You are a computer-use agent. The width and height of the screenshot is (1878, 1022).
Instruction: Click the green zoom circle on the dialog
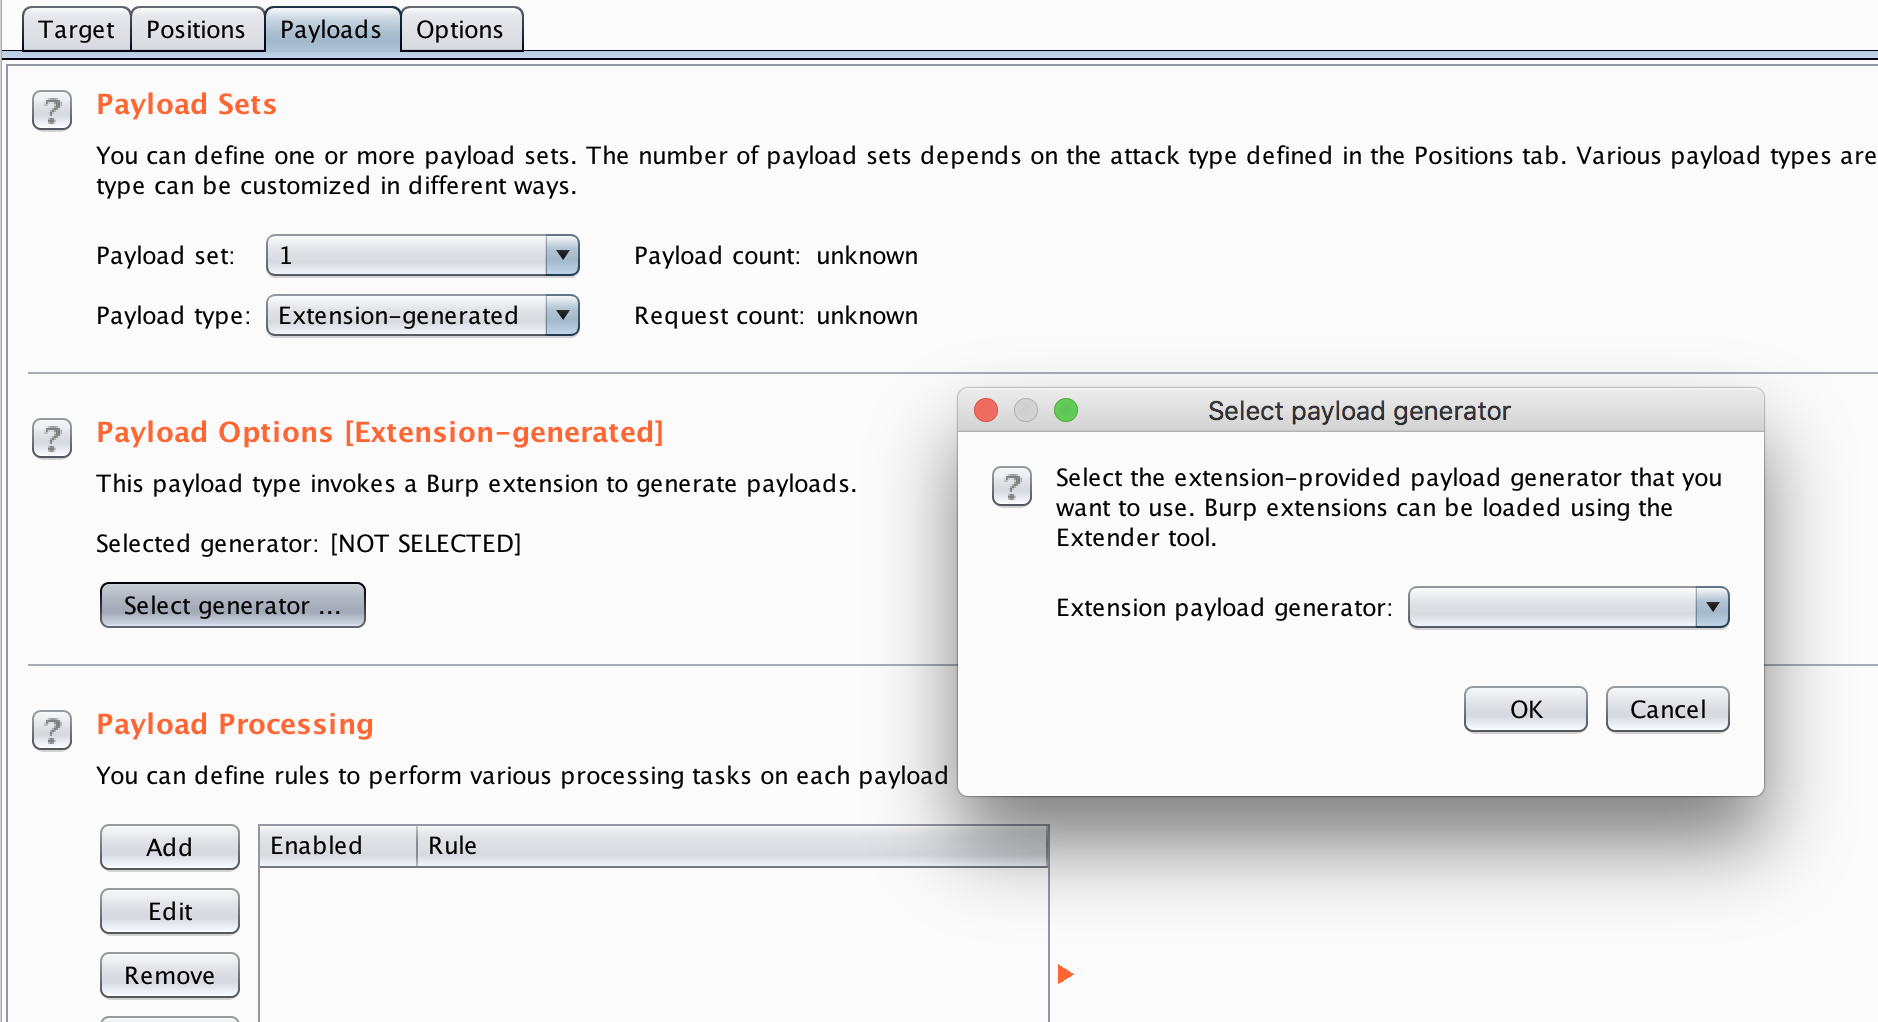click(x=1067, y=410)
